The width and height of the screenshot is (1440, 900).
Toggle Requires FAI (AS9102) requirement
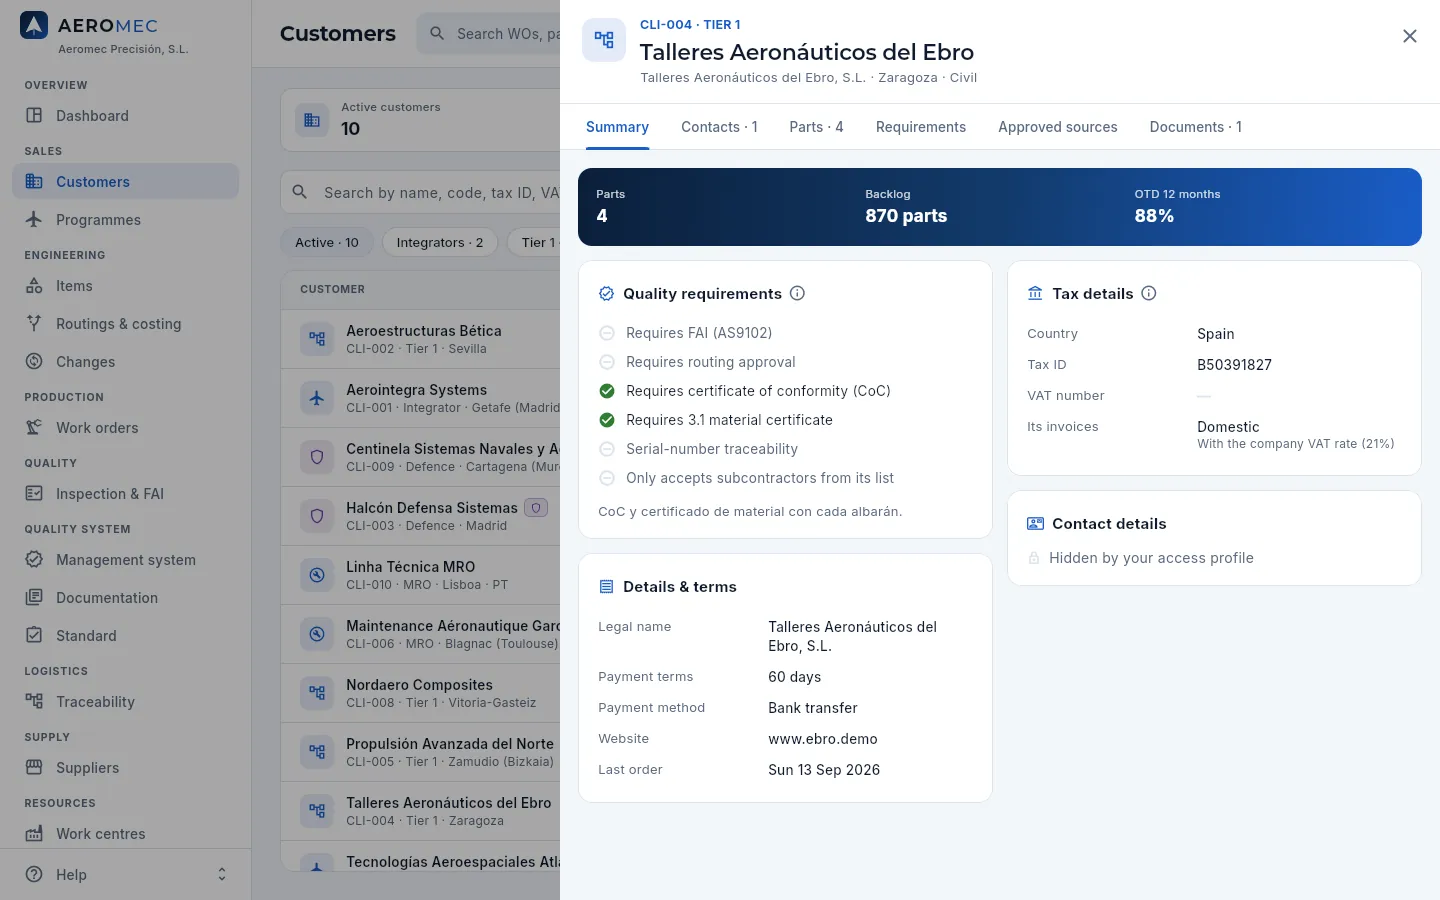607,333
